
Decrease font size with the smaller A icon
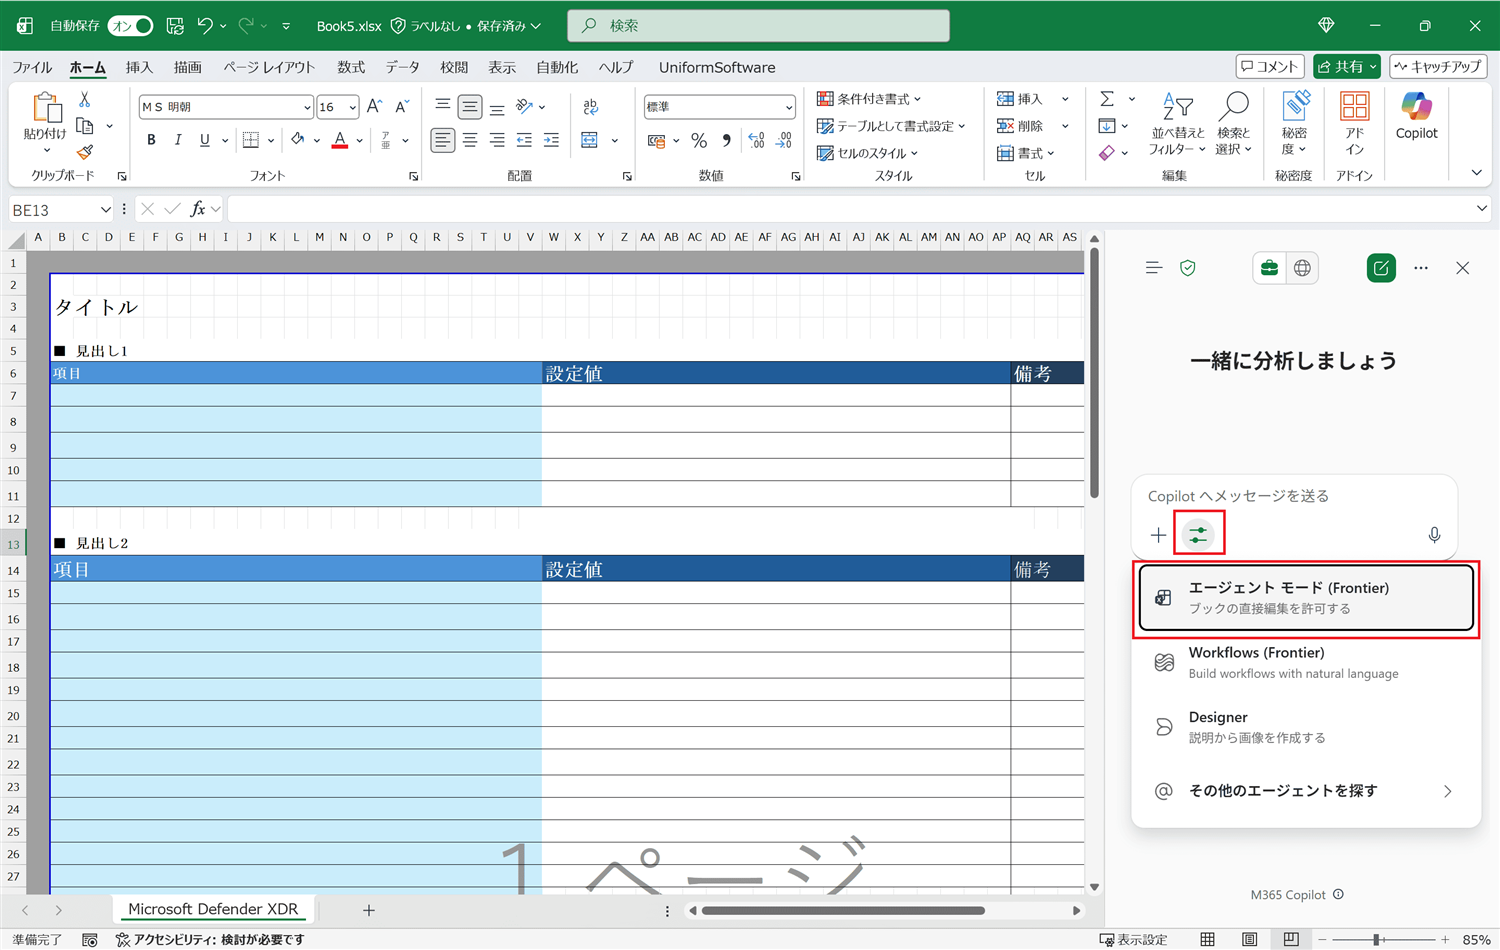(x=402, y=106)
